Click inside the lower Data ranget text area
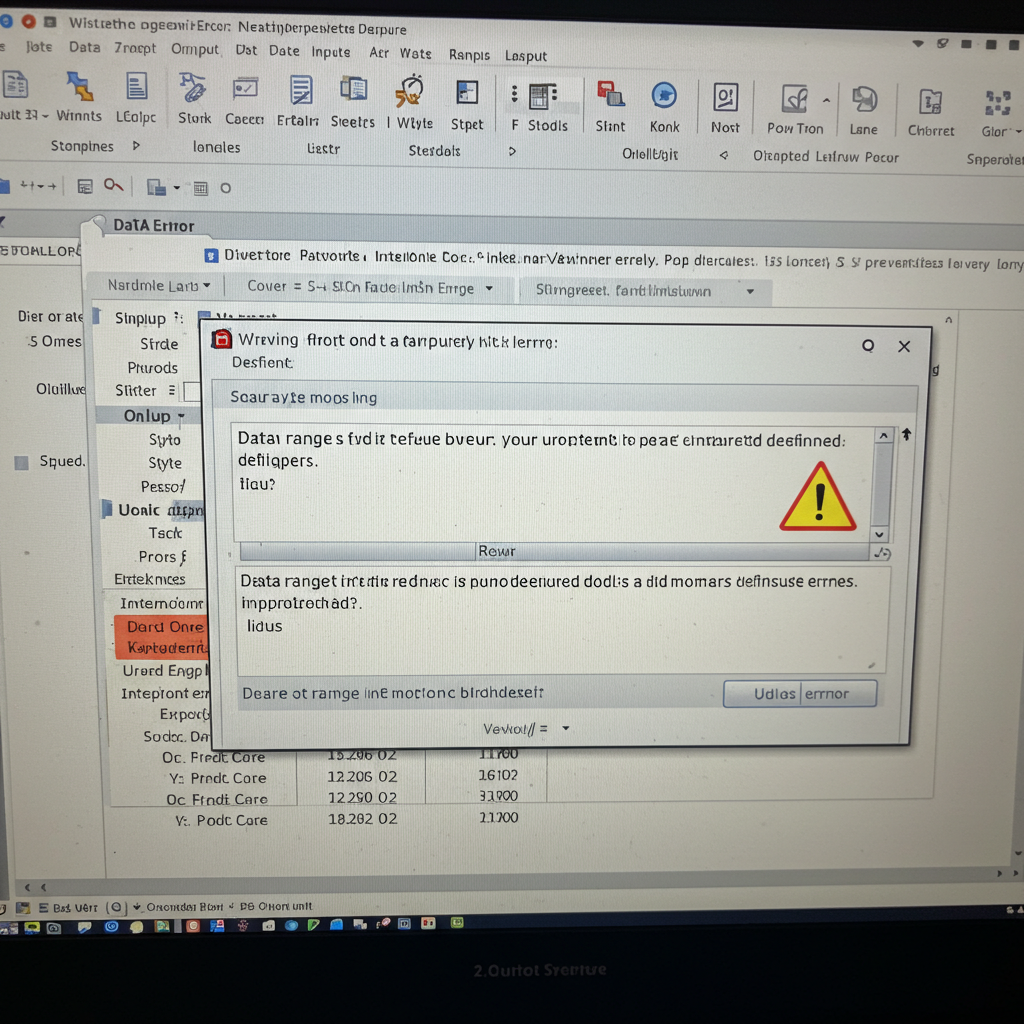 (x=562, y=620)
